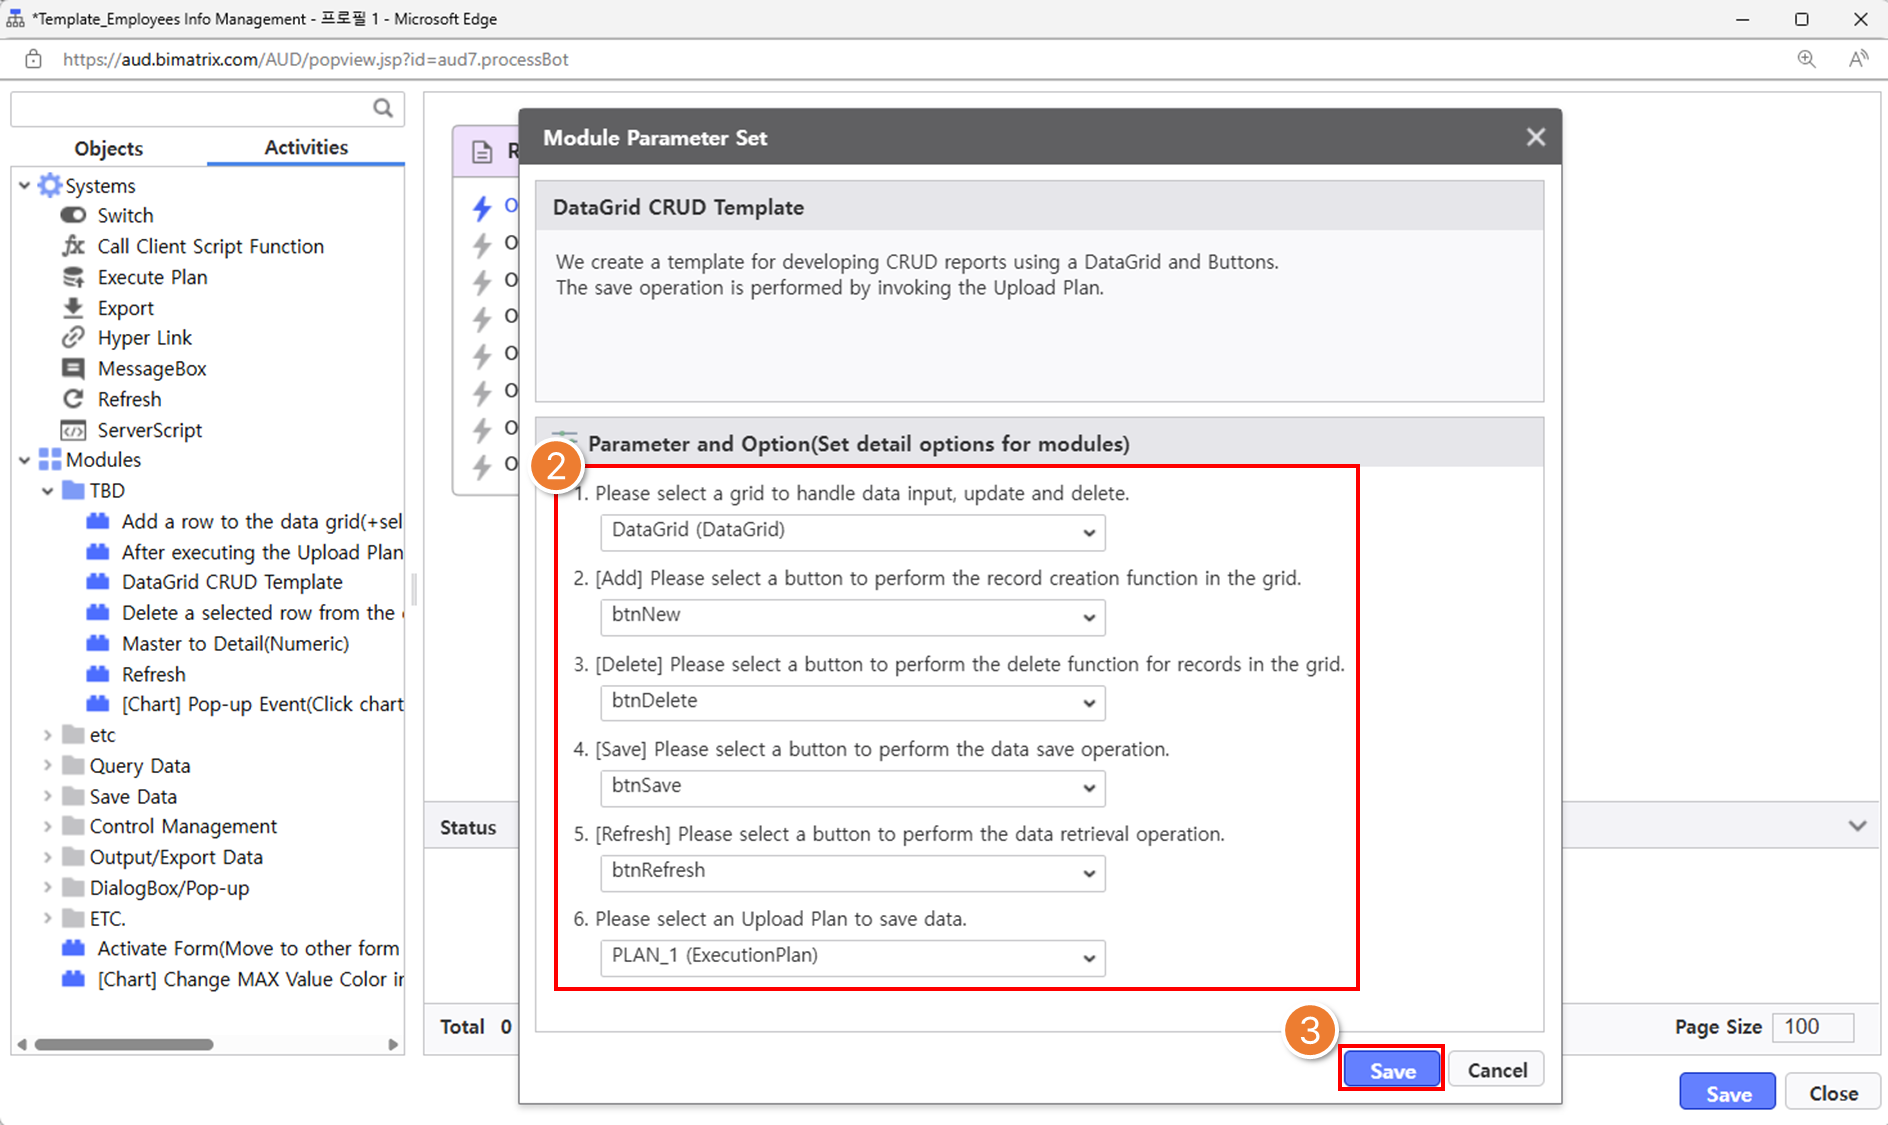
Task: Open the btnSave dropdown
Action: pos(853,787)
